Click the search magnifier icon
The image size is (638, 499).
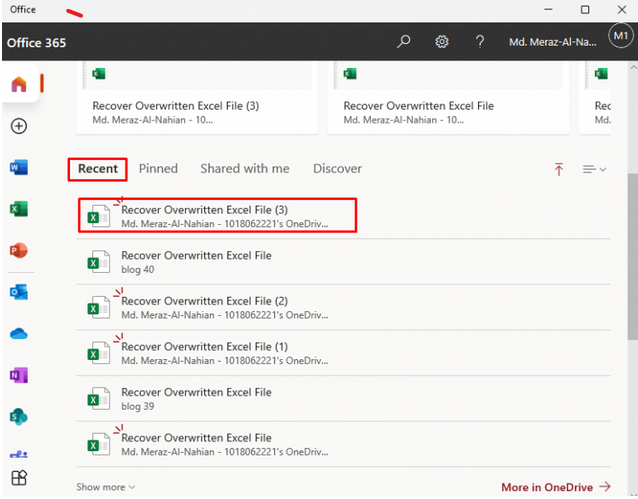point(403,42)
